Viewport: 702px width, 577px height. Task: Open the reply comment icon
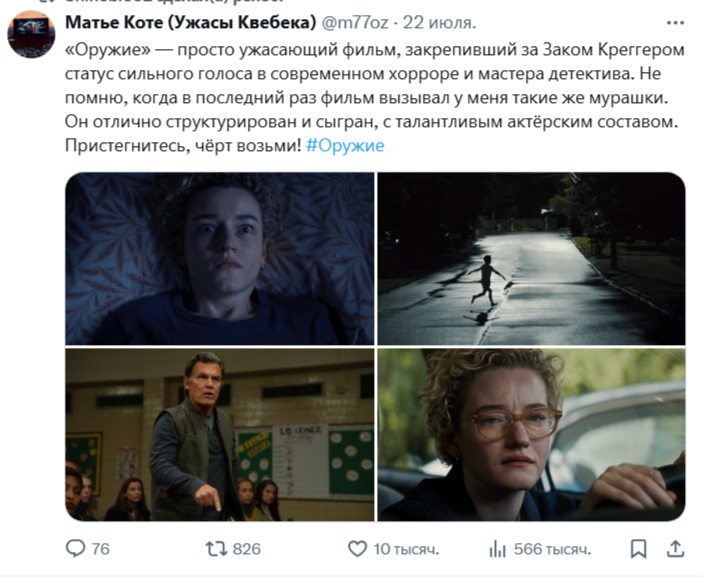coord(75,548)
